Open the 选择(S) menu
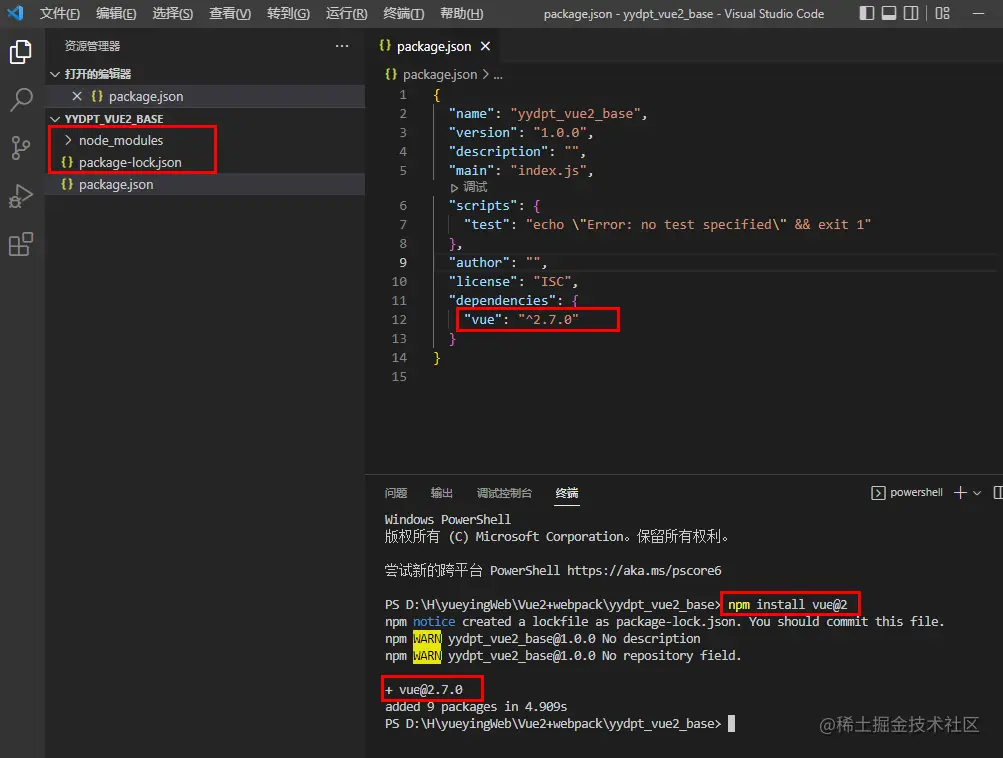Image resolution: width=1003 pixels, height=758 pixels. pos(173,13)
